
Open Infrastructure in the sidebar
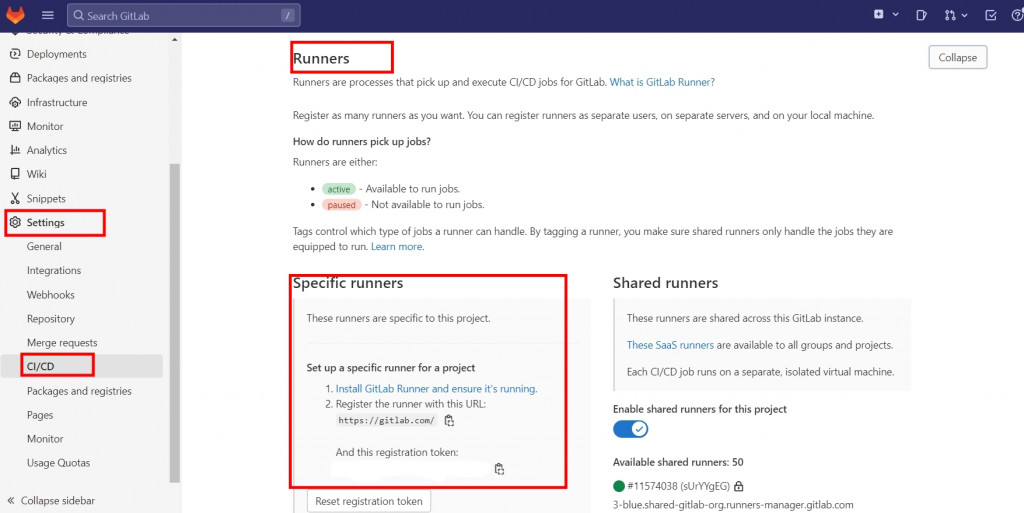click(x=56, y=102)
